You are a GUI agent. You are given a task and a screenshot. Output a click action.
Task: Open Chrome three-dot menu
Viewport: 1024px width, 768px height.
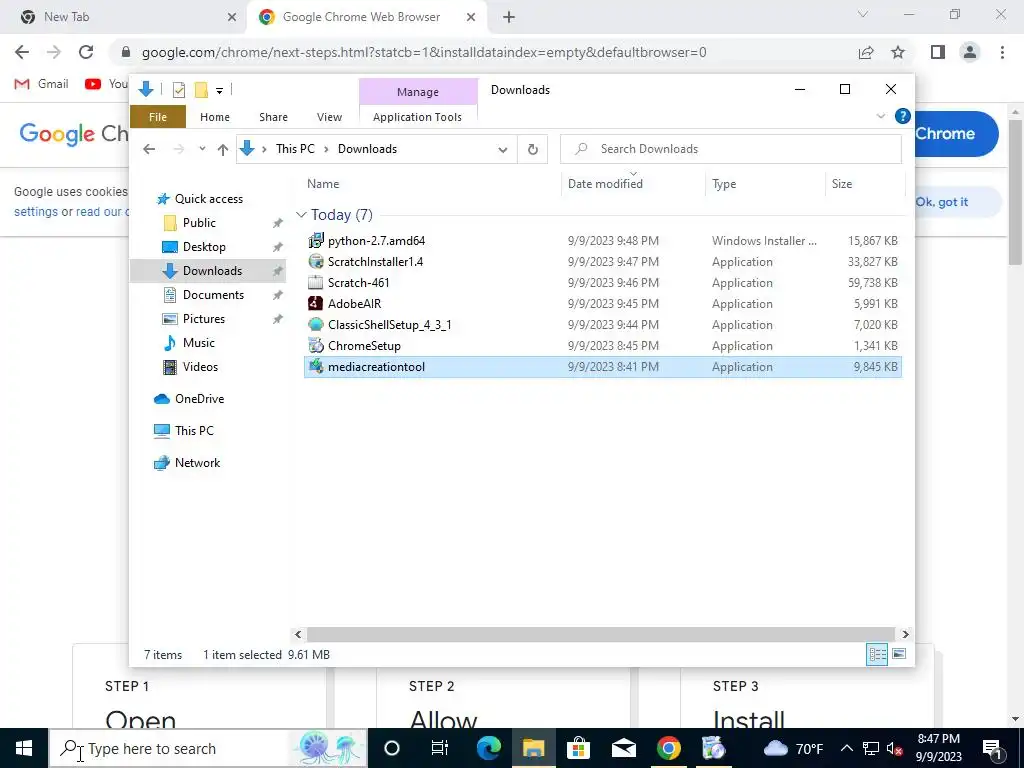pos(1002,52)
